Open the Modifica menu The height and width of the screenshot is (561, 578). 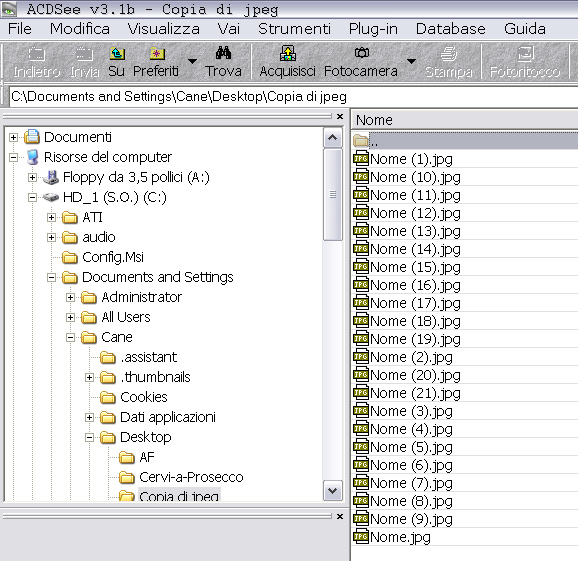pyautogui.click(x=80, y=29)
